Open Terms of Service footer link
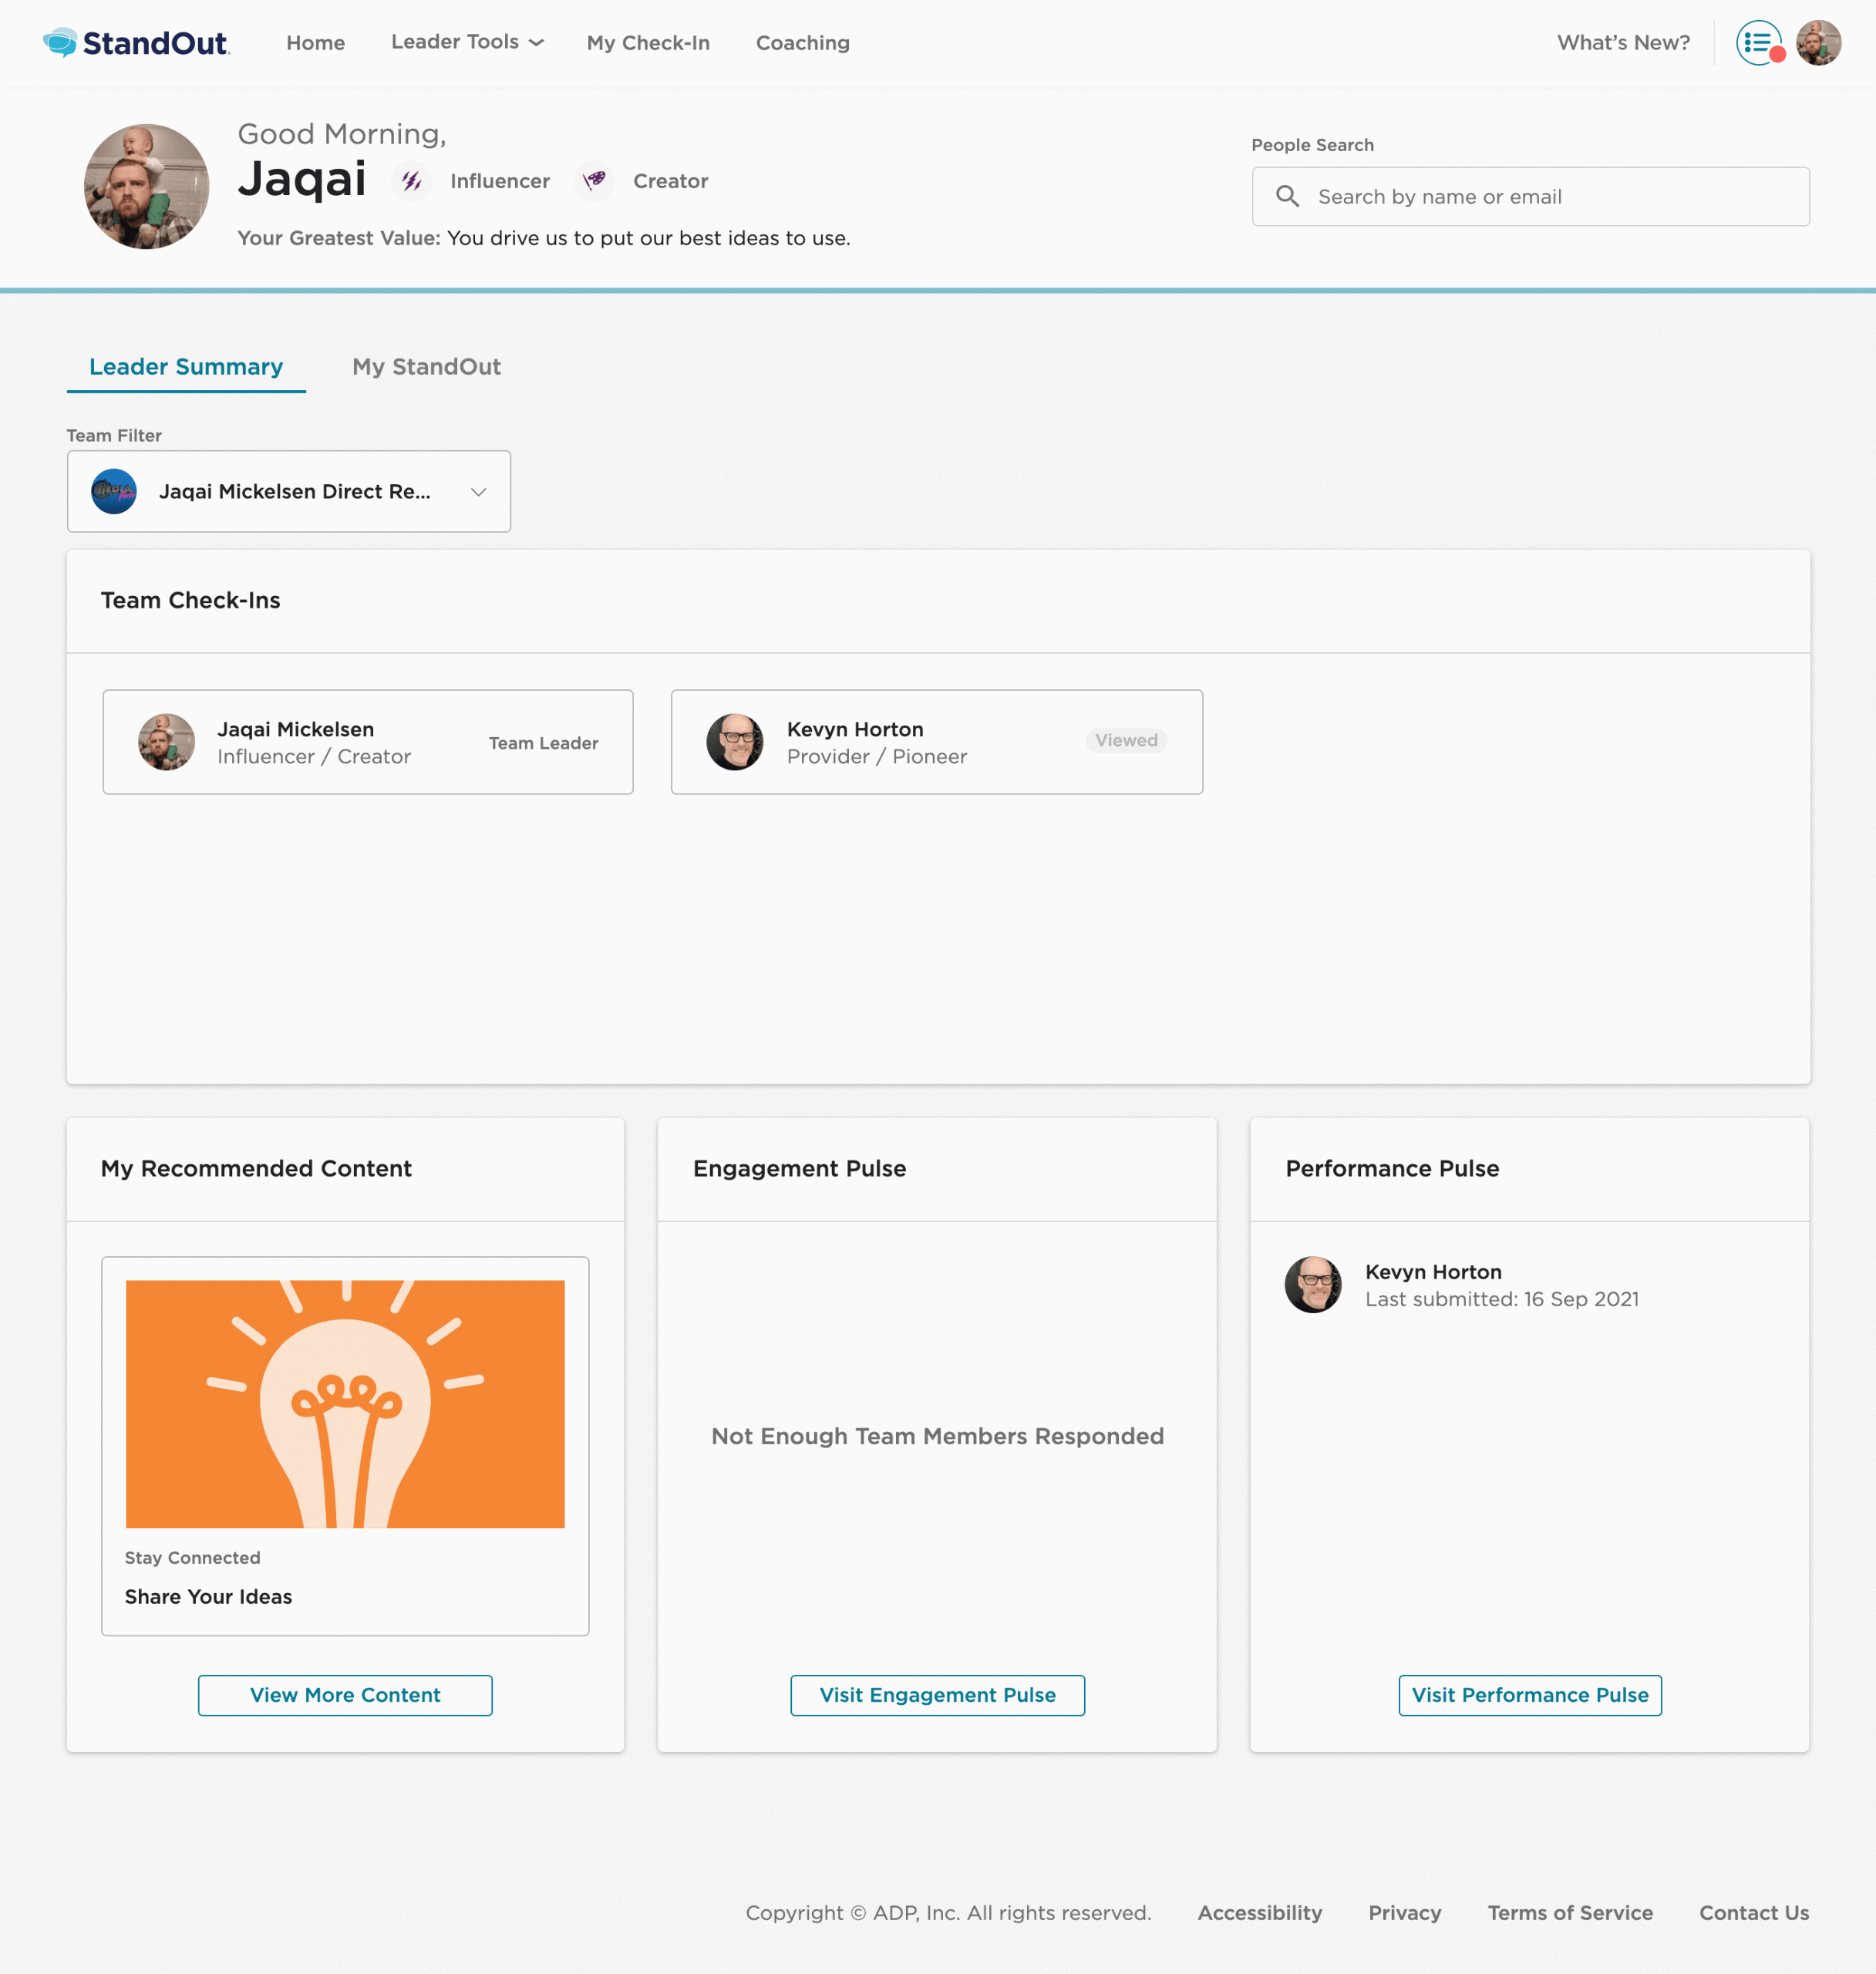The image size is (1876, 1974). 1570,1913
